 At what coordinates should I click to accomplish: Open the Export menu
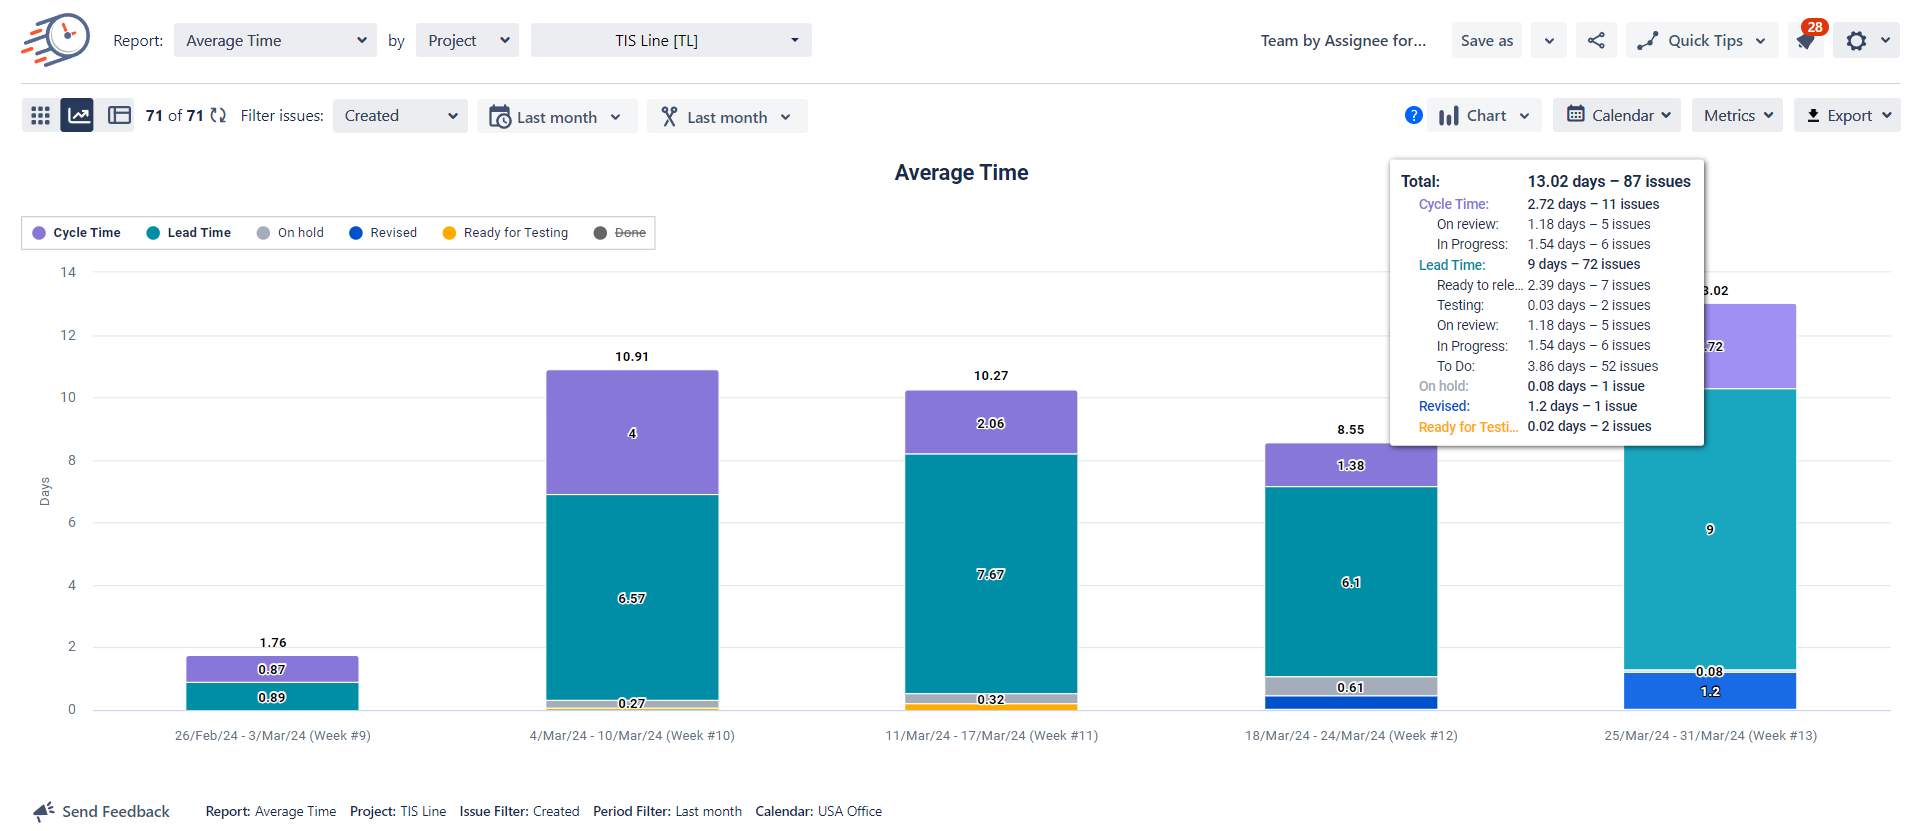1847,116
